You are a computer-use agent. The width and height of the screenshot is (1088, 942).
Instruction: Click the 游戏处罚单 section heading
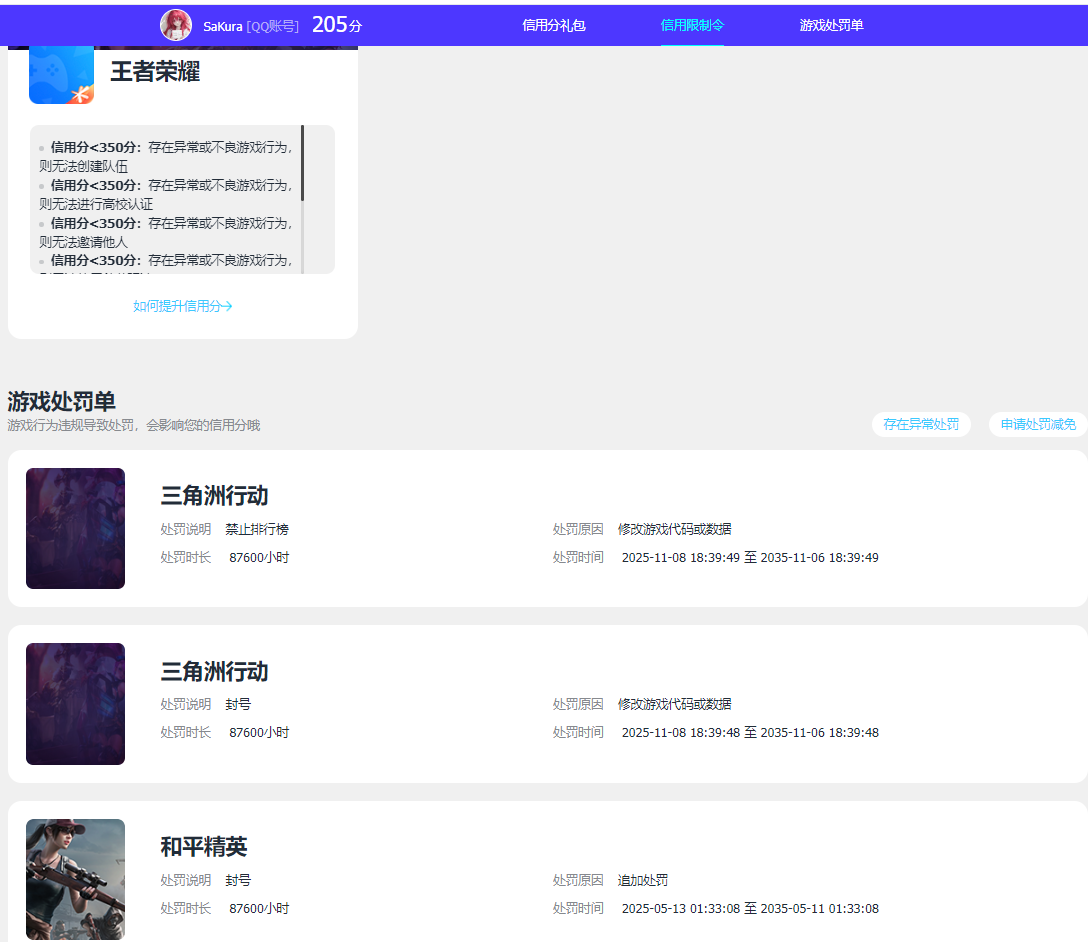[x=62, y=402]
